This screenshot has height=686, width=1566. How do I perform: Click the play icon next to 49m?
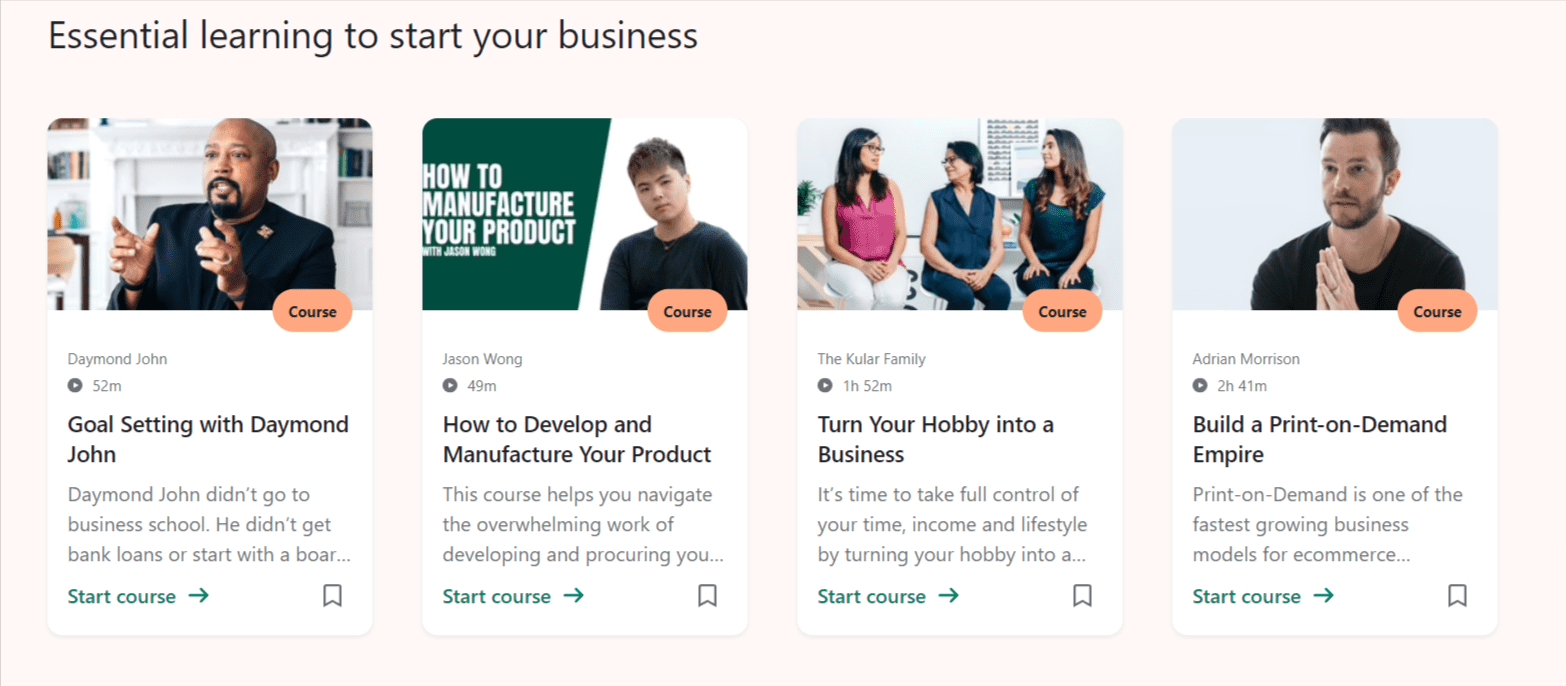(x=449, y=384)
